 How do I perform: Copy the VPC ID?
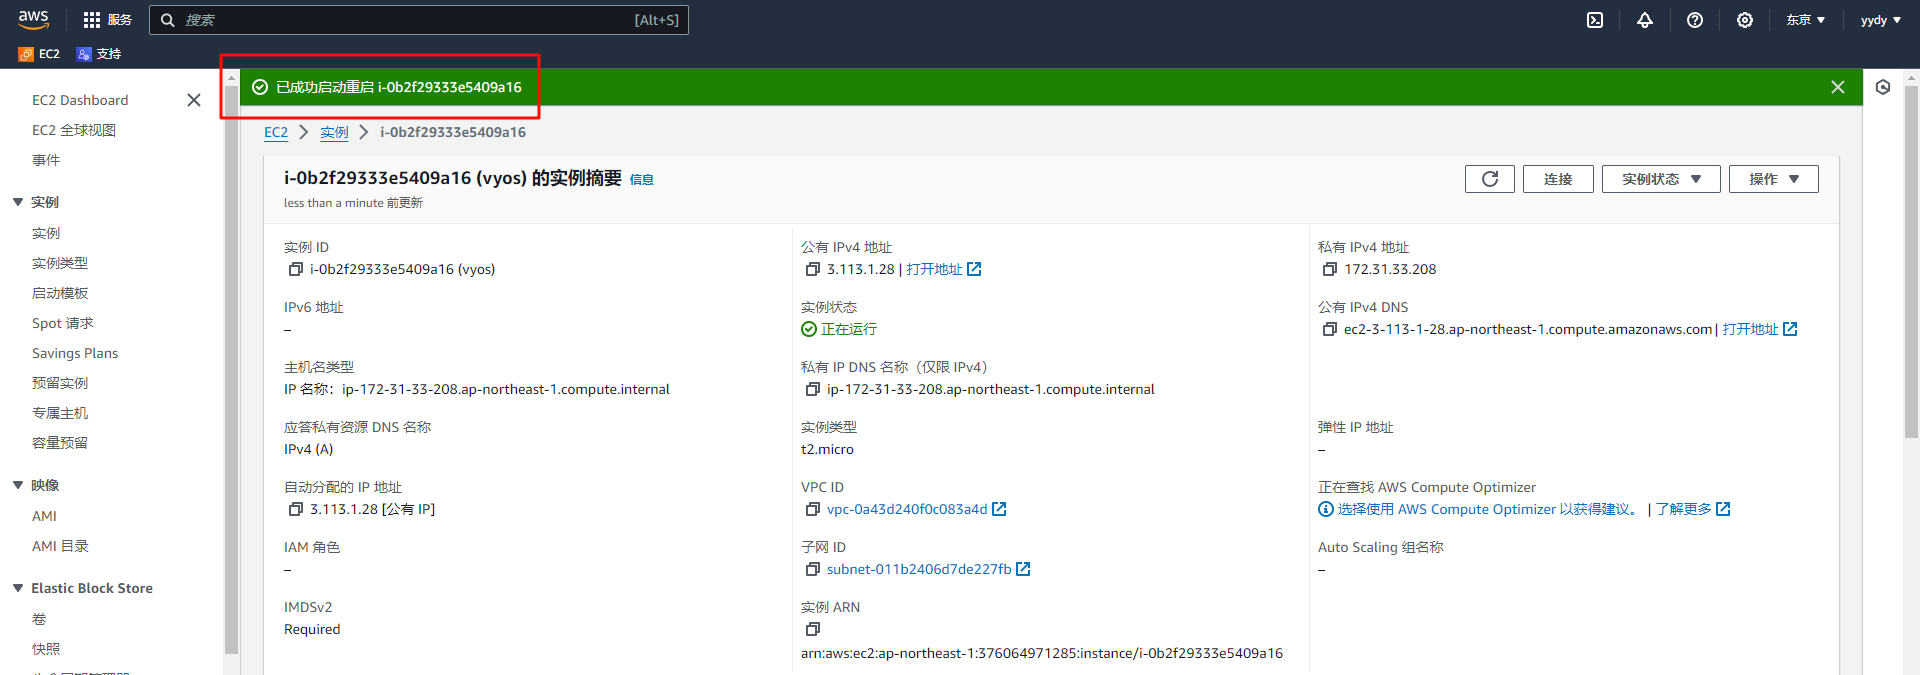click(813, 509)
